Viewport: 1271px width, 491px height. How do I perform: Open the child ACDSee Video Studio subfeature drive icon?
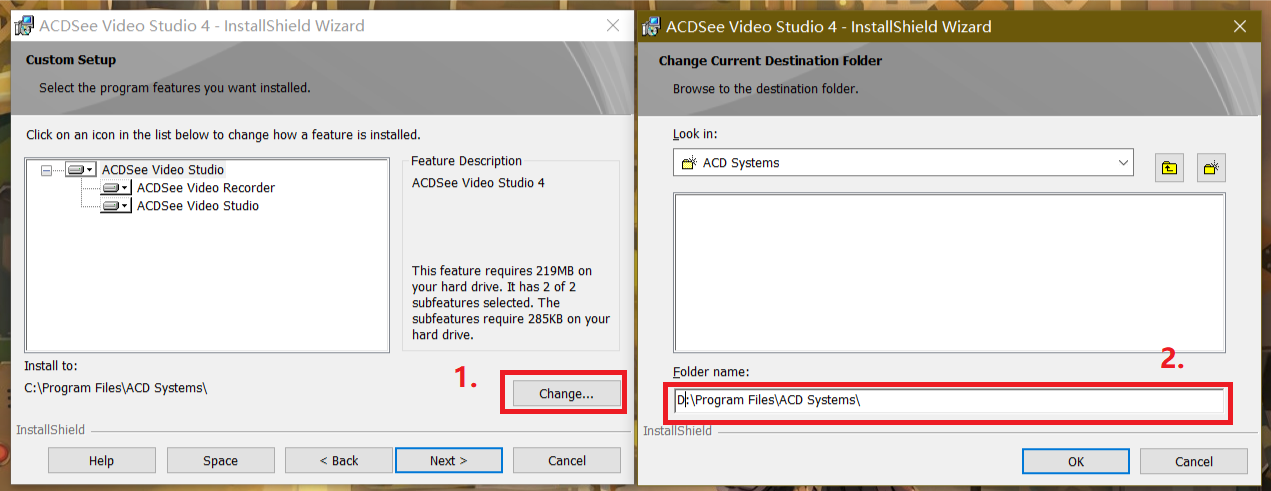pyautogui.click(x=116, y=206)
